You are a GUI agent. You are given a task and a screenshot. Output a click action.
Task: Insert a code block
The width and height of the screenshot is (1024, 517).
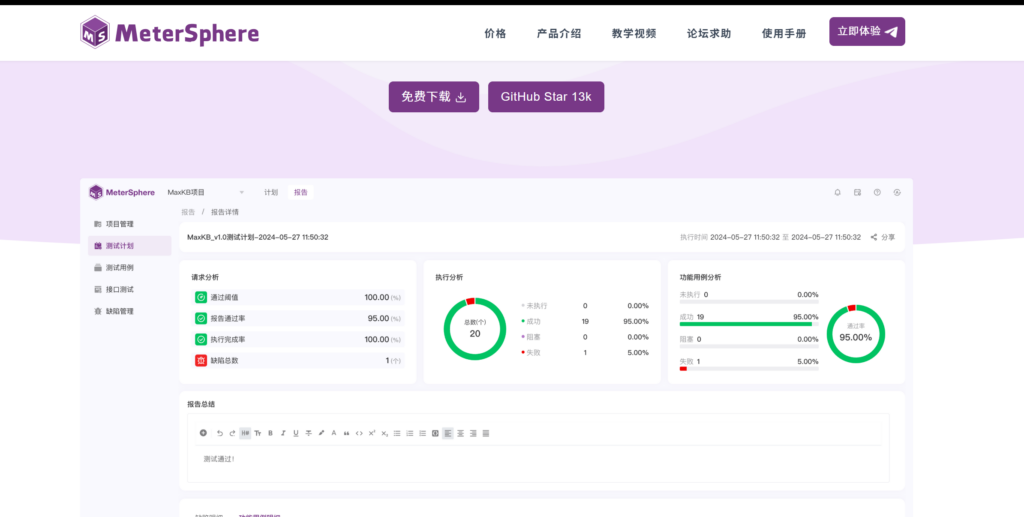coord(435,433)
